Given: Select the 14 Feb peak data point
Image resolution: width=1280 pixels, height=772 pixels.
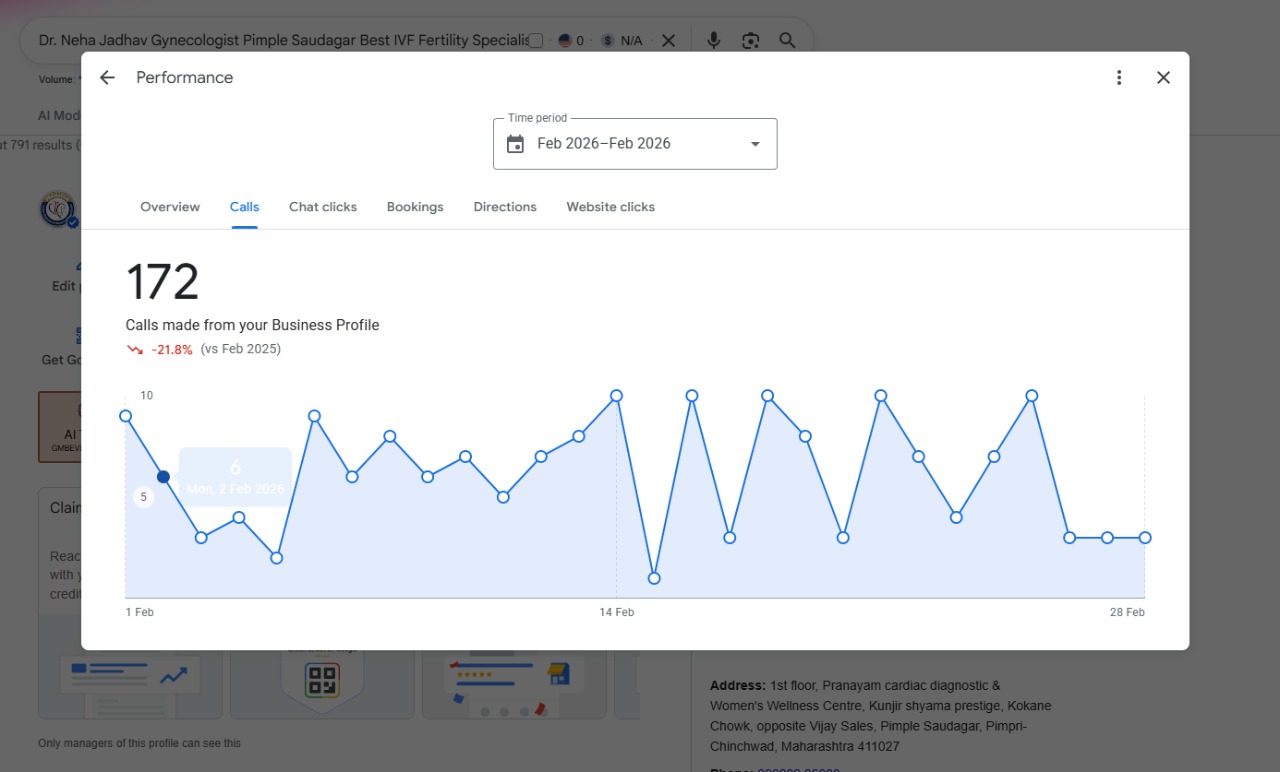Looking at the screenshot, I should click(x=616, y=396).
